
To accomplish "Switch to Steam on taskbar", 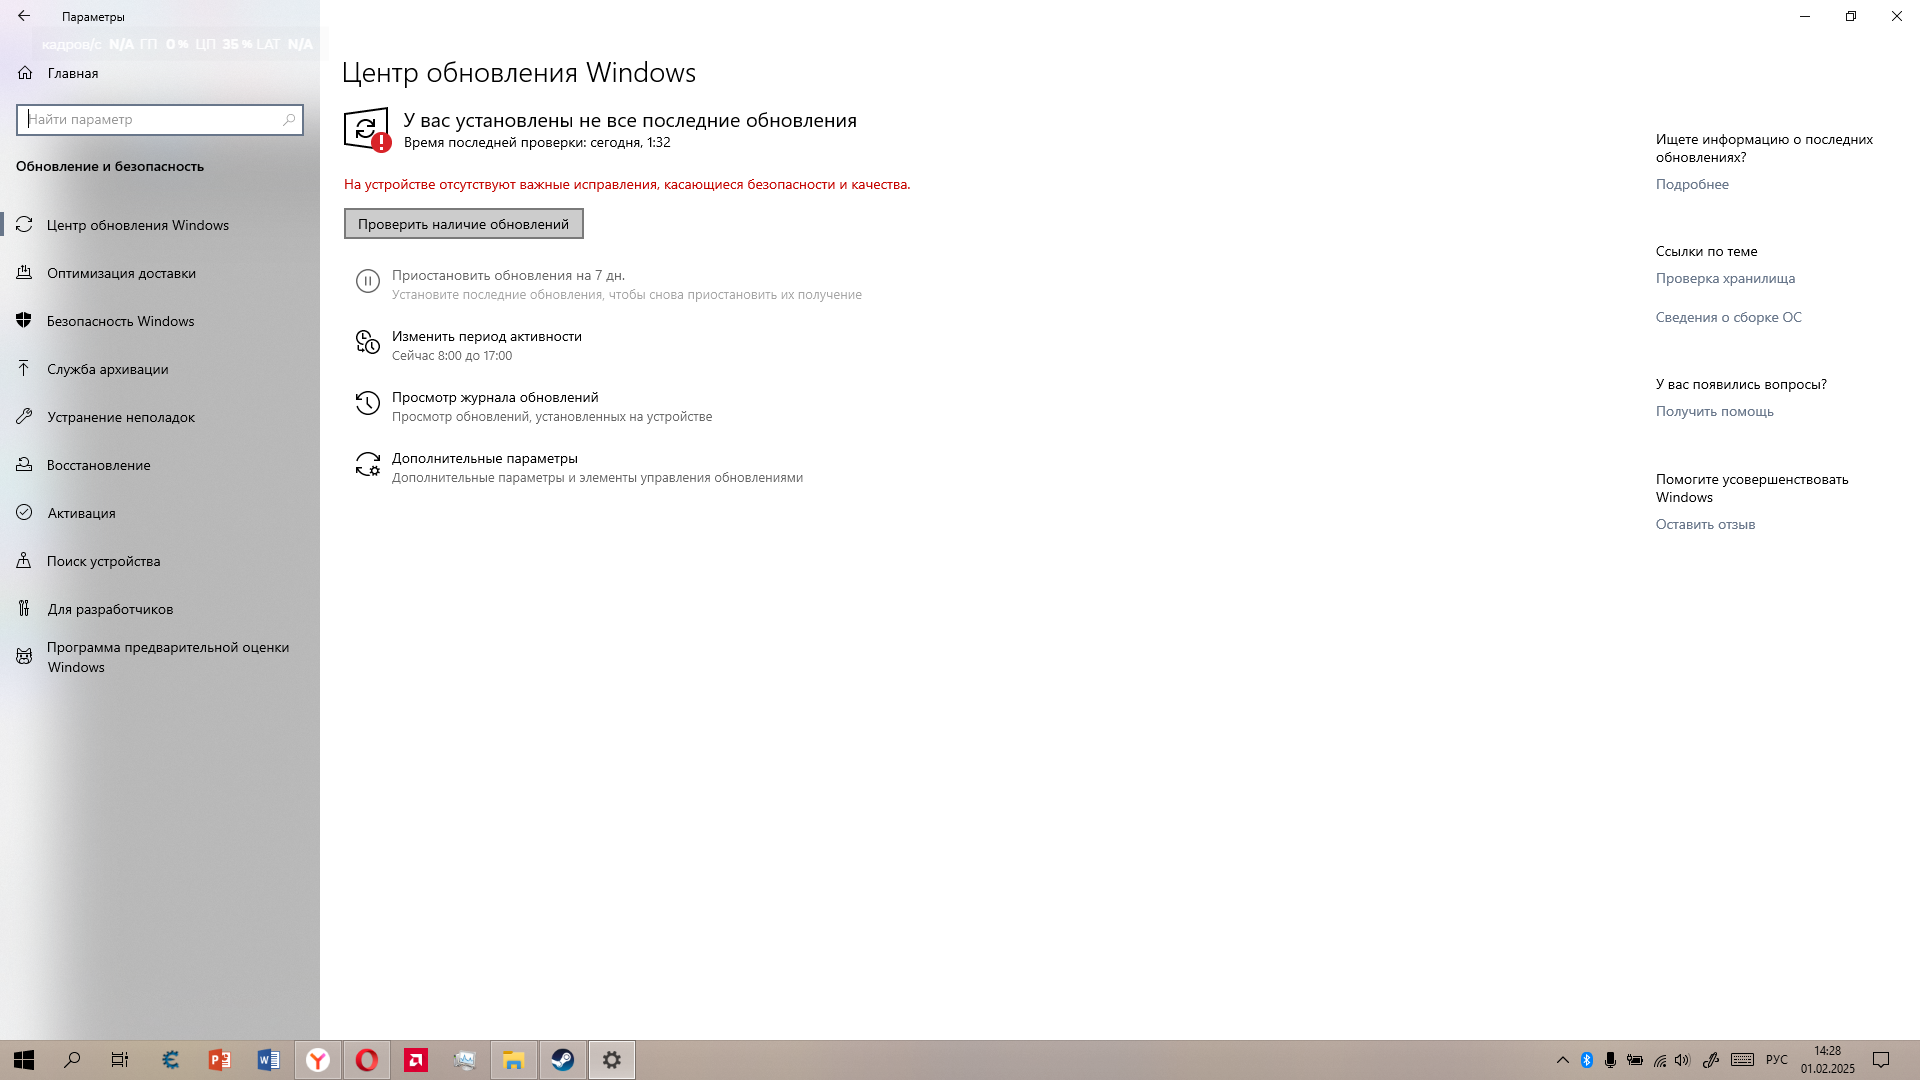I will pyautogui.click(x=563, y=1060).
